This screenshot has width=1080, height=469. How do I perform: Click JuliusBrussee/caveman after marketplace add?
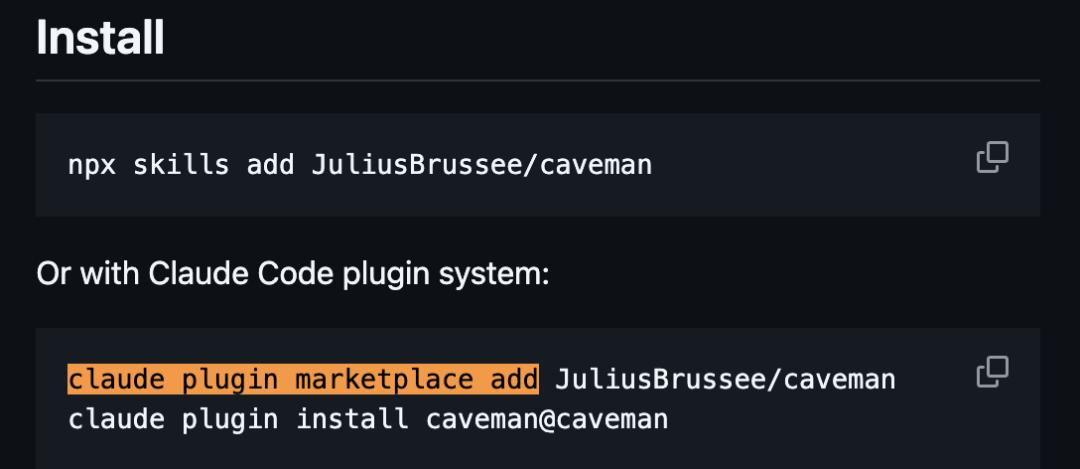pos(725,380)
